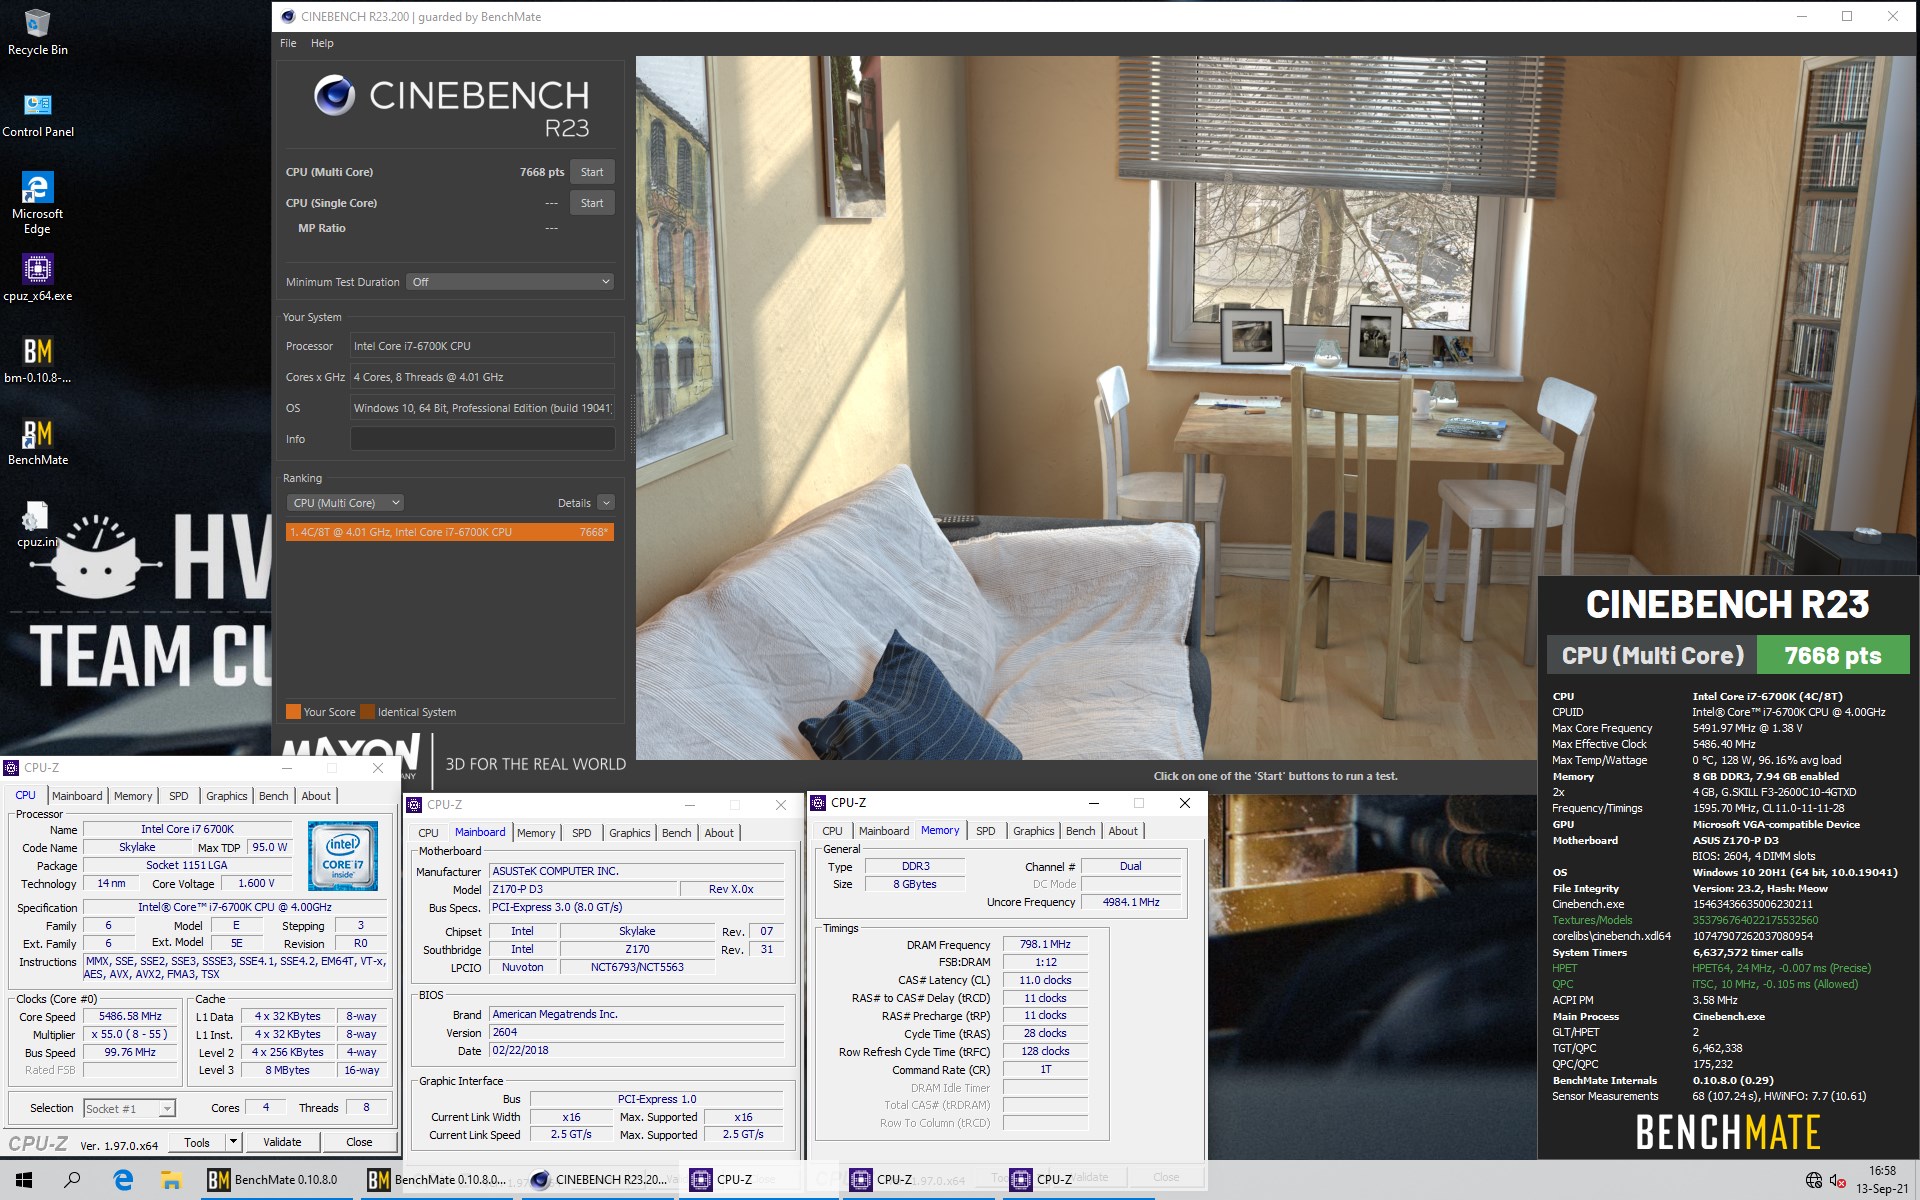The width and height of the screenshot is (1920, 1200).
Task: Select the bm-0.10.8 installer desktop icon
Action: [37, 360]
